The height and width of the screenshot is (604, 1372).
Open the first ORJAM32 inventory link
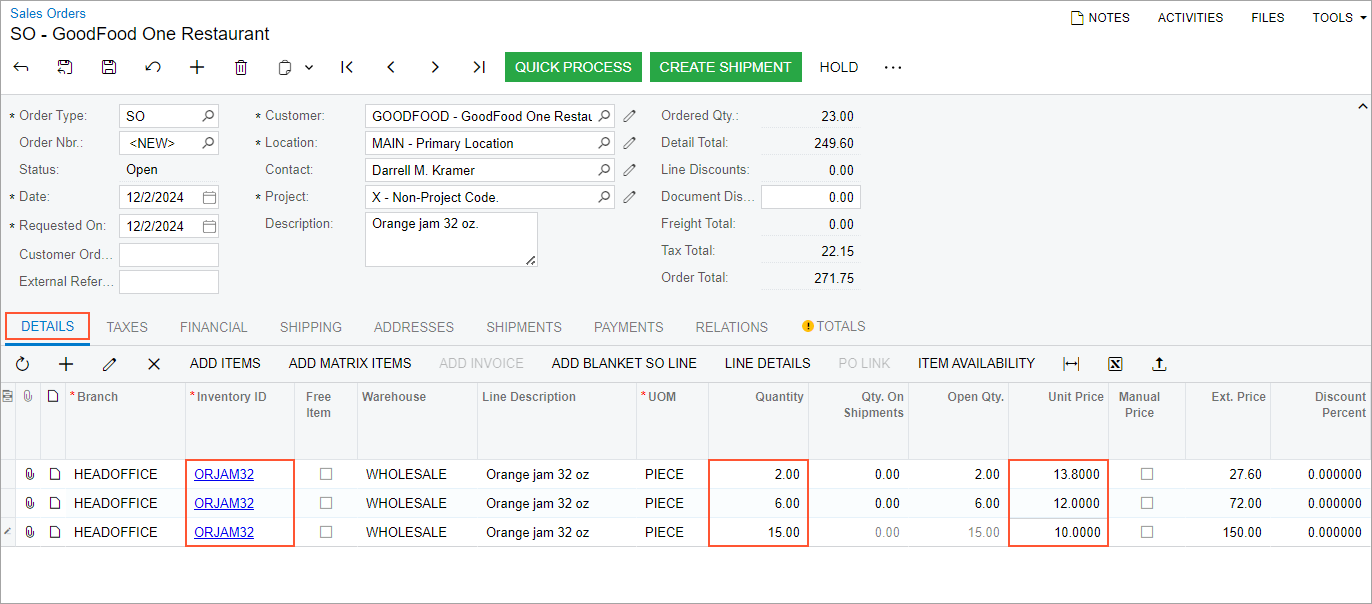point(224,474)
